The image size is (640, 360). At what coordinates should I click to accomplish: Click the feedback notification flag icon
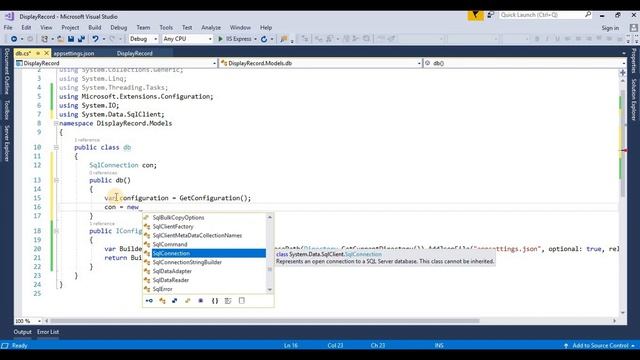(x=475, y=15)
